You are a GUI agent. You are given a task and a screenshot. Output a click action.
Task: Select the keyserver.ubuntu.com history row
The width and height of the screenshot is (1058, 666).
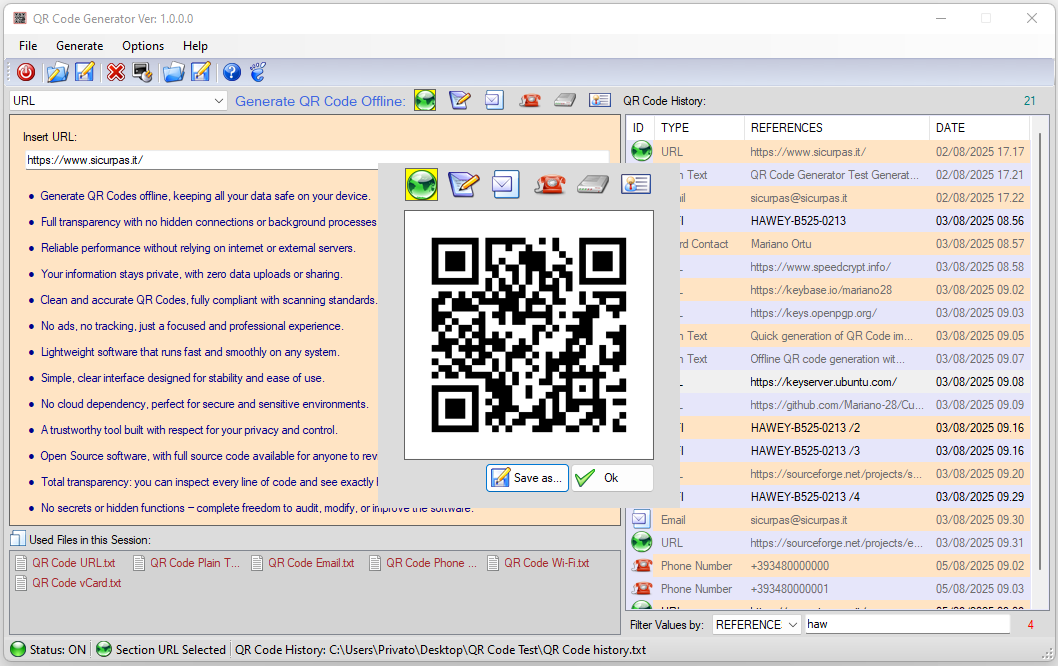click(x=823, y=382)
